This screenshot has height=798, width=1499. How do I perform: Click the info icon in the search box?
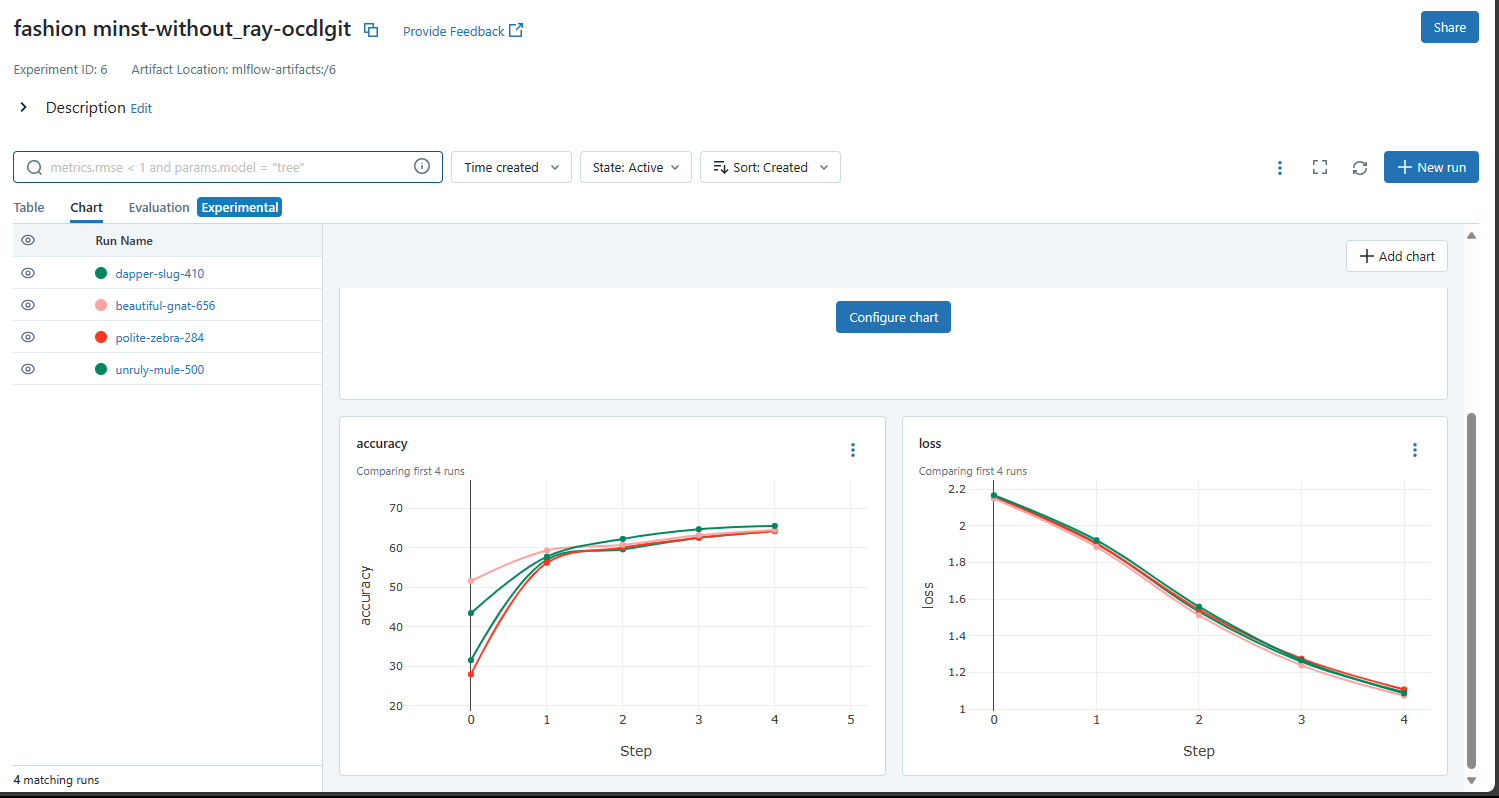tap(422, 167)
